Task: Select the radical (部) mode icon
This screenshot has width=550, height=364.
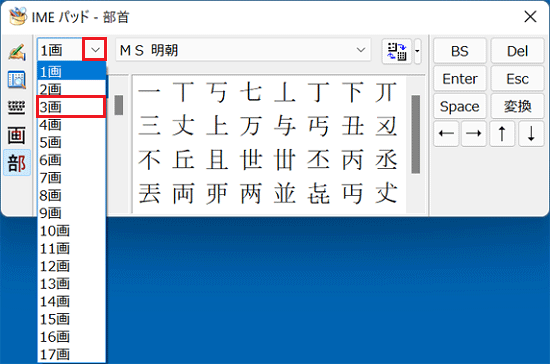Action: coord(17,163)
